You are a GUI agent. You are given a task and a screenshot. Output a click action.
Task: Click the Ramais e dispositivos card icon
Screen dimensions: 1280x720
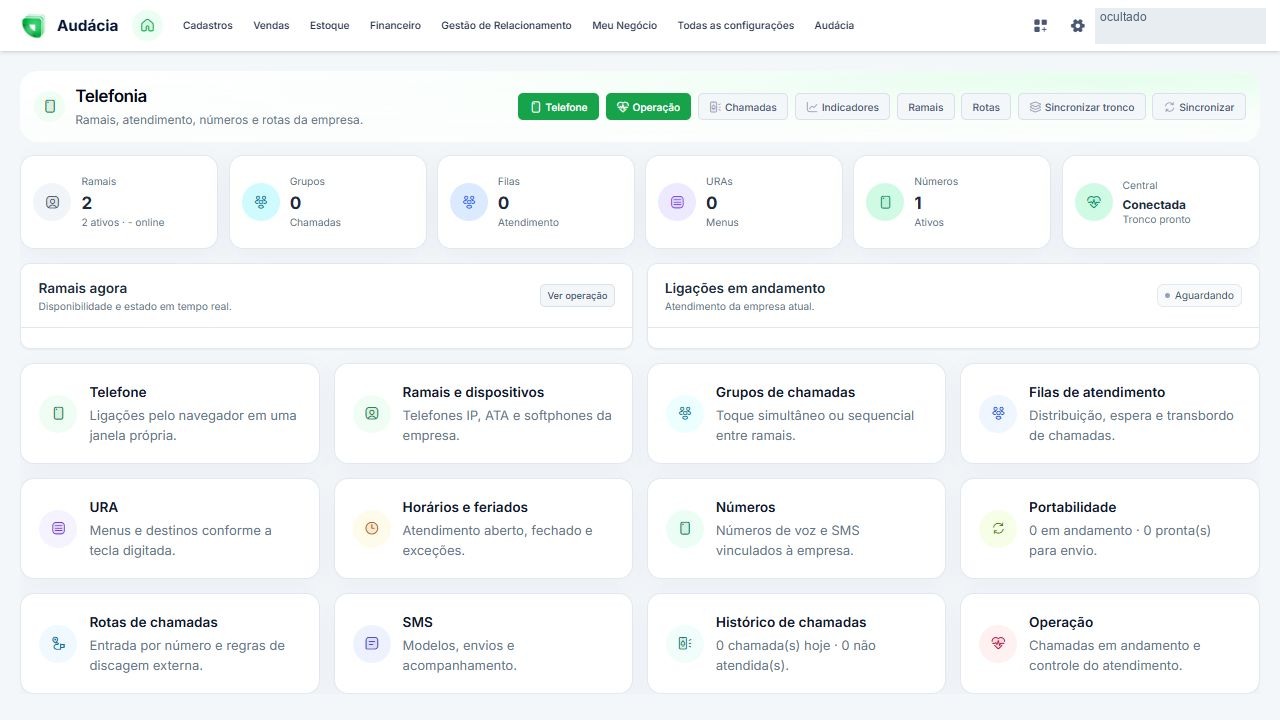(x=372, y=413)
